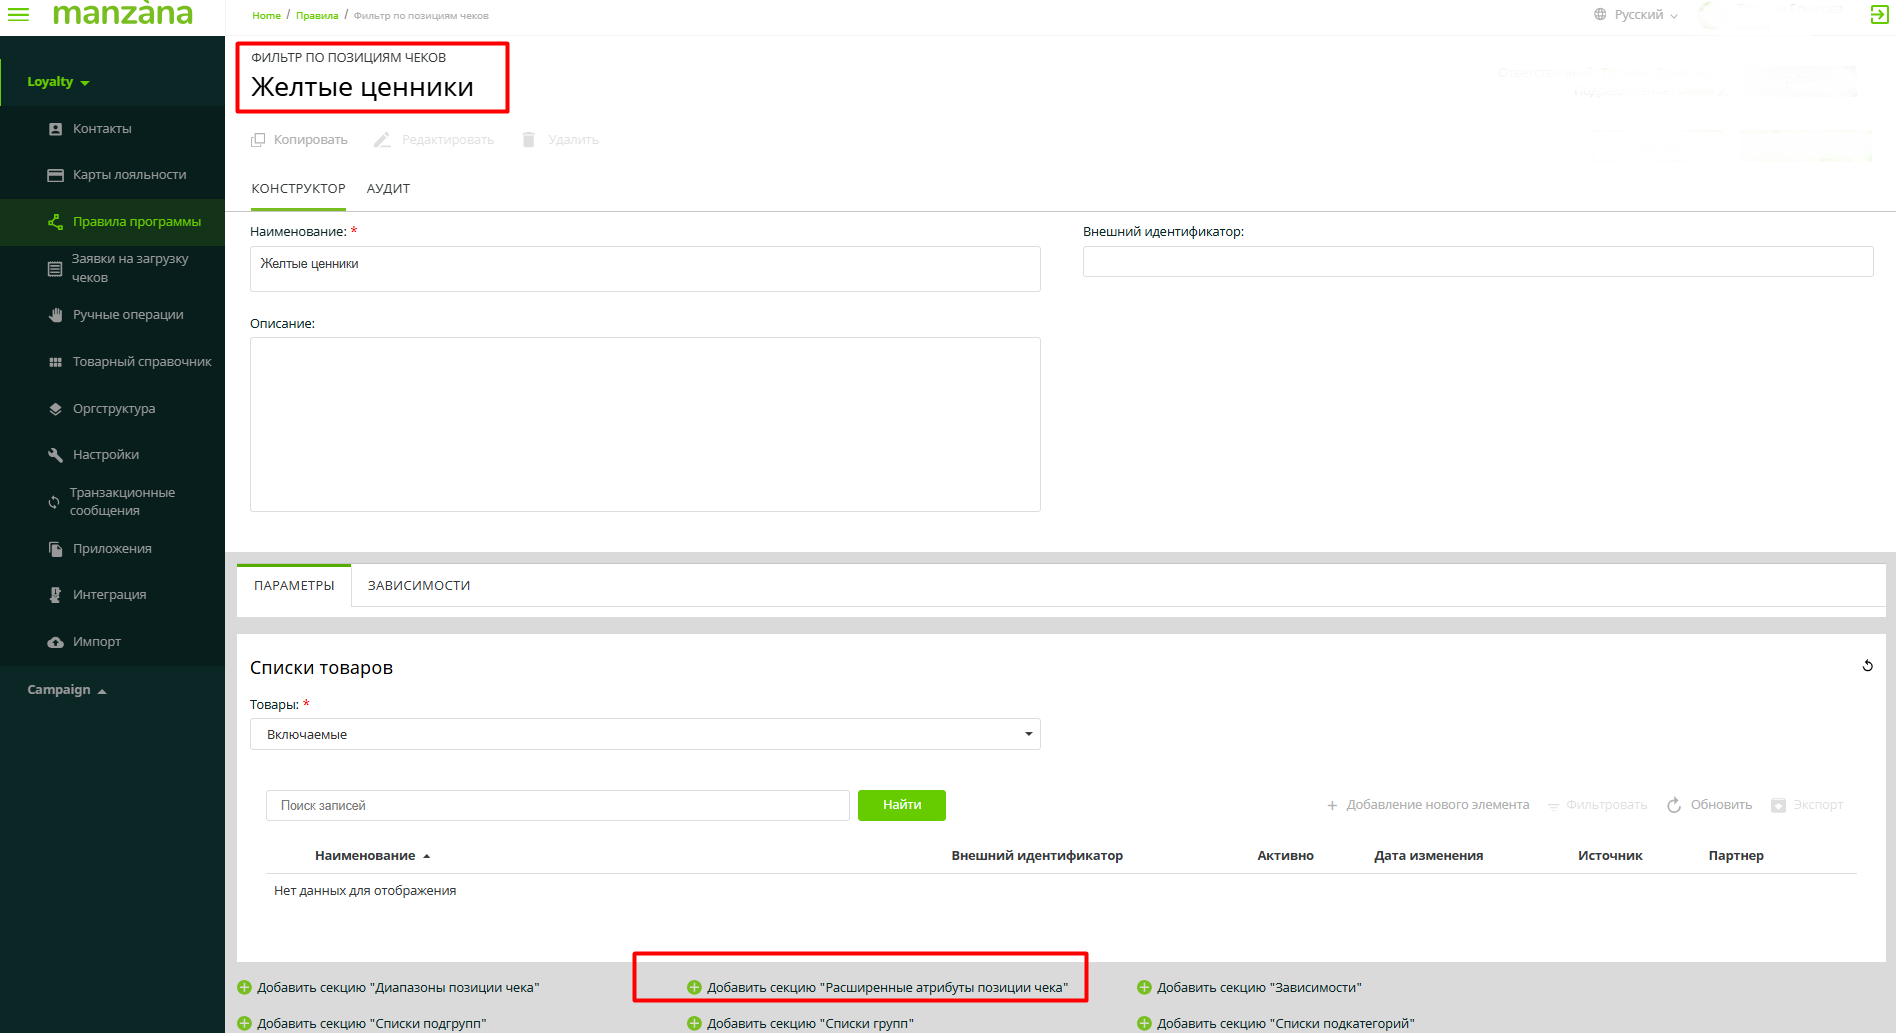
Task: Expand the Campaign sidebar section
Action: click(66, 690)
